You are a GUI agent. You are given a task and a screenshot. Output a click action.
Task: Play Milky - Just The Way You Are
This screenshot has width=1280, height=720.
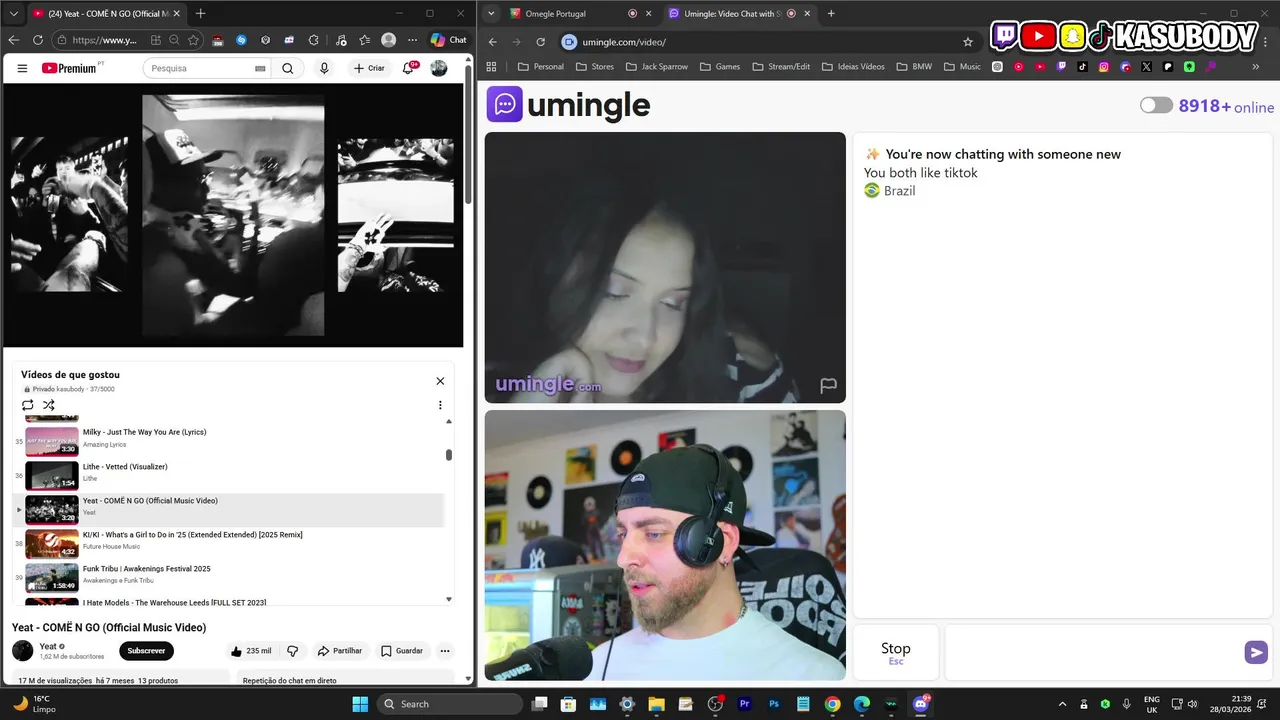tap(228, 440)
